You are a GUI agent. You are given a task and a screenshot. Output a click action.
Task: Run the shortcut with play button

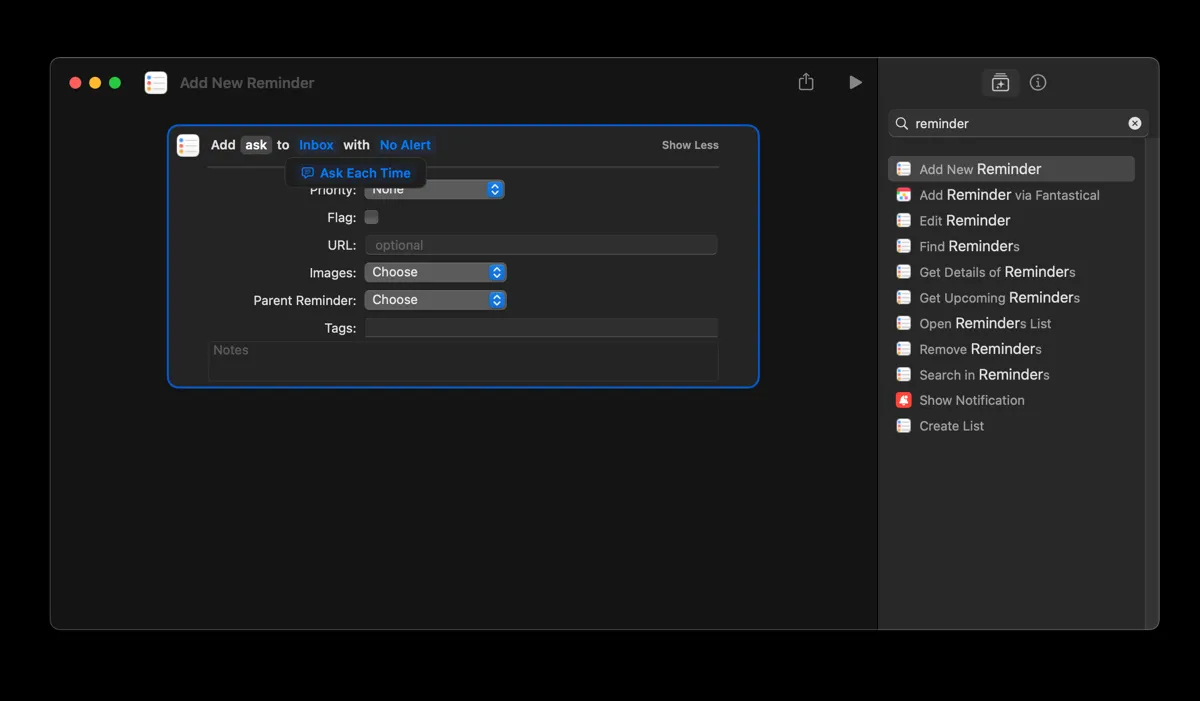pos(855,82)
